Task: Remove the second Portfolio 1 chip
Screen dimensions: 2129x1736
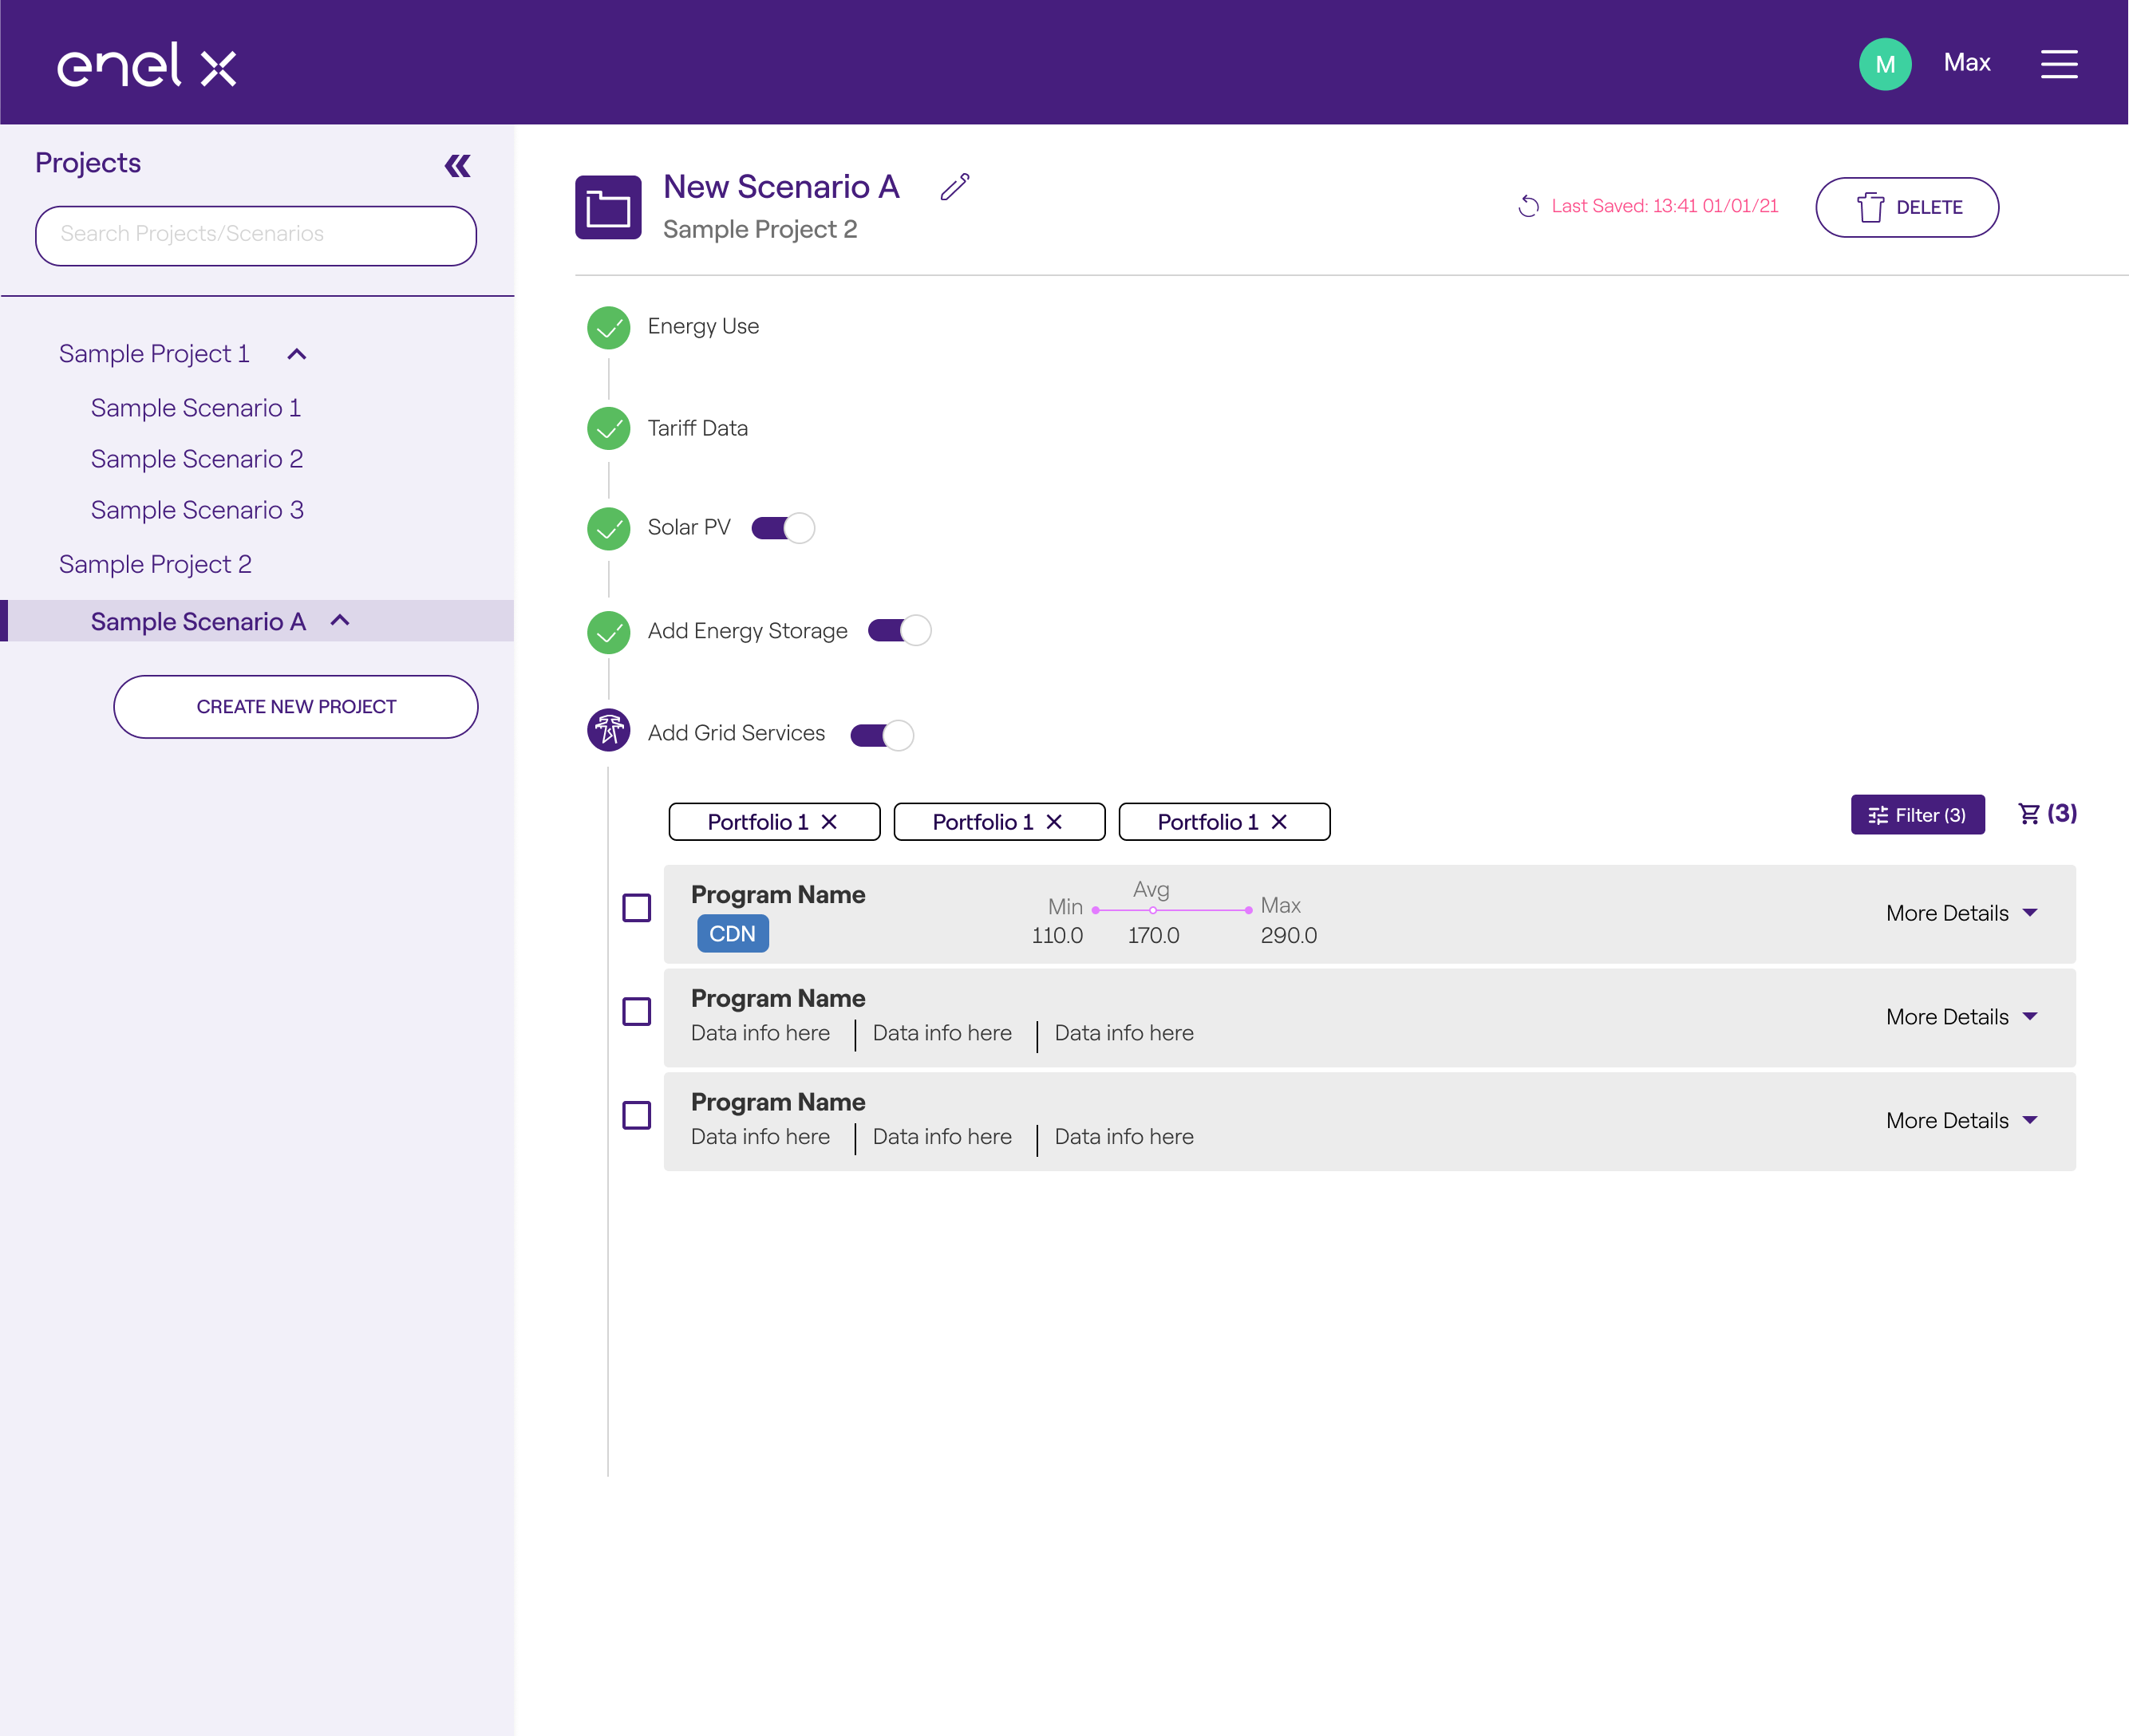Action: [1054, 822]
